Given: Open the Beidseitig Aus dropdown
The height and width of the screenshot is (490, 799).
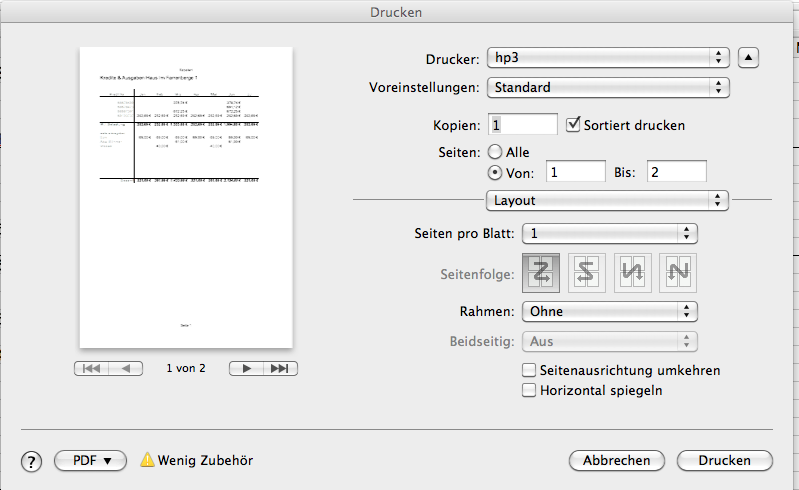Looking at the screenshot, I should click(610, 341).
